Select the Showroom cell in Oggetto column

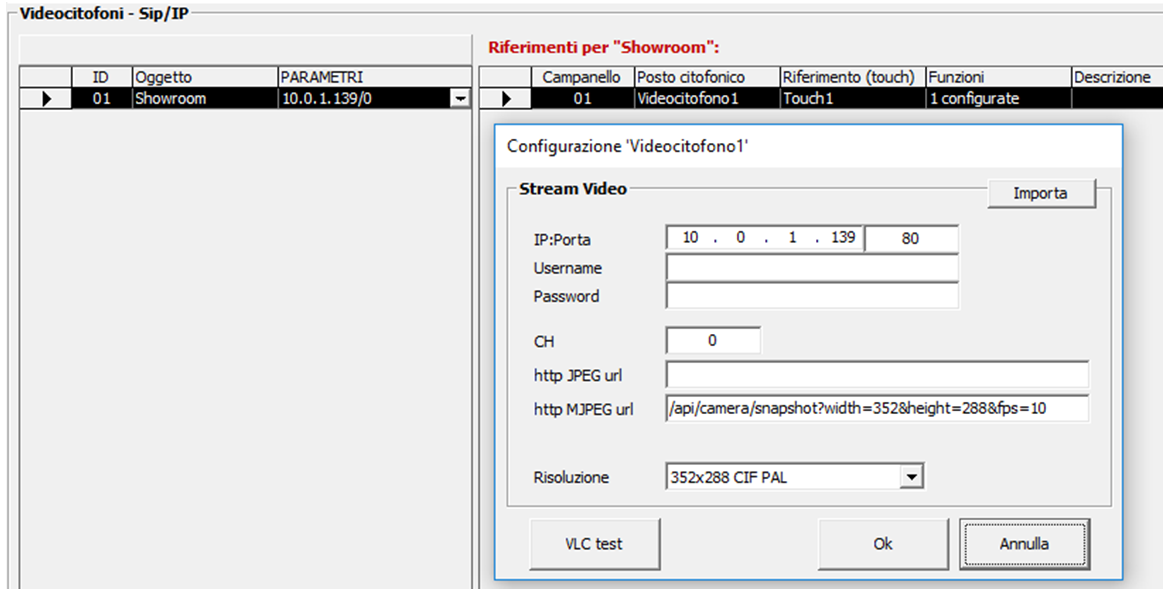pos(204,98)
